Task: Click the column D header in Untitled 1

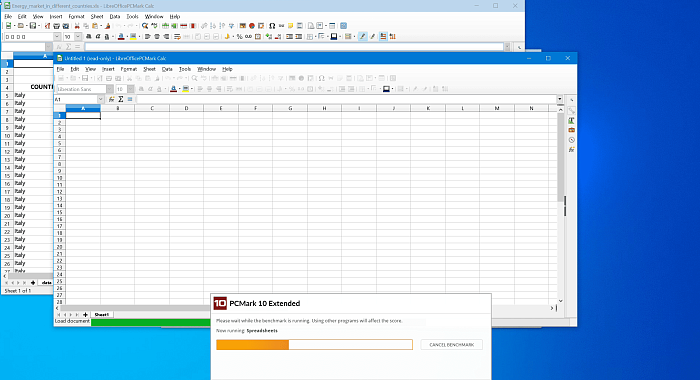Action: [186, 108]
